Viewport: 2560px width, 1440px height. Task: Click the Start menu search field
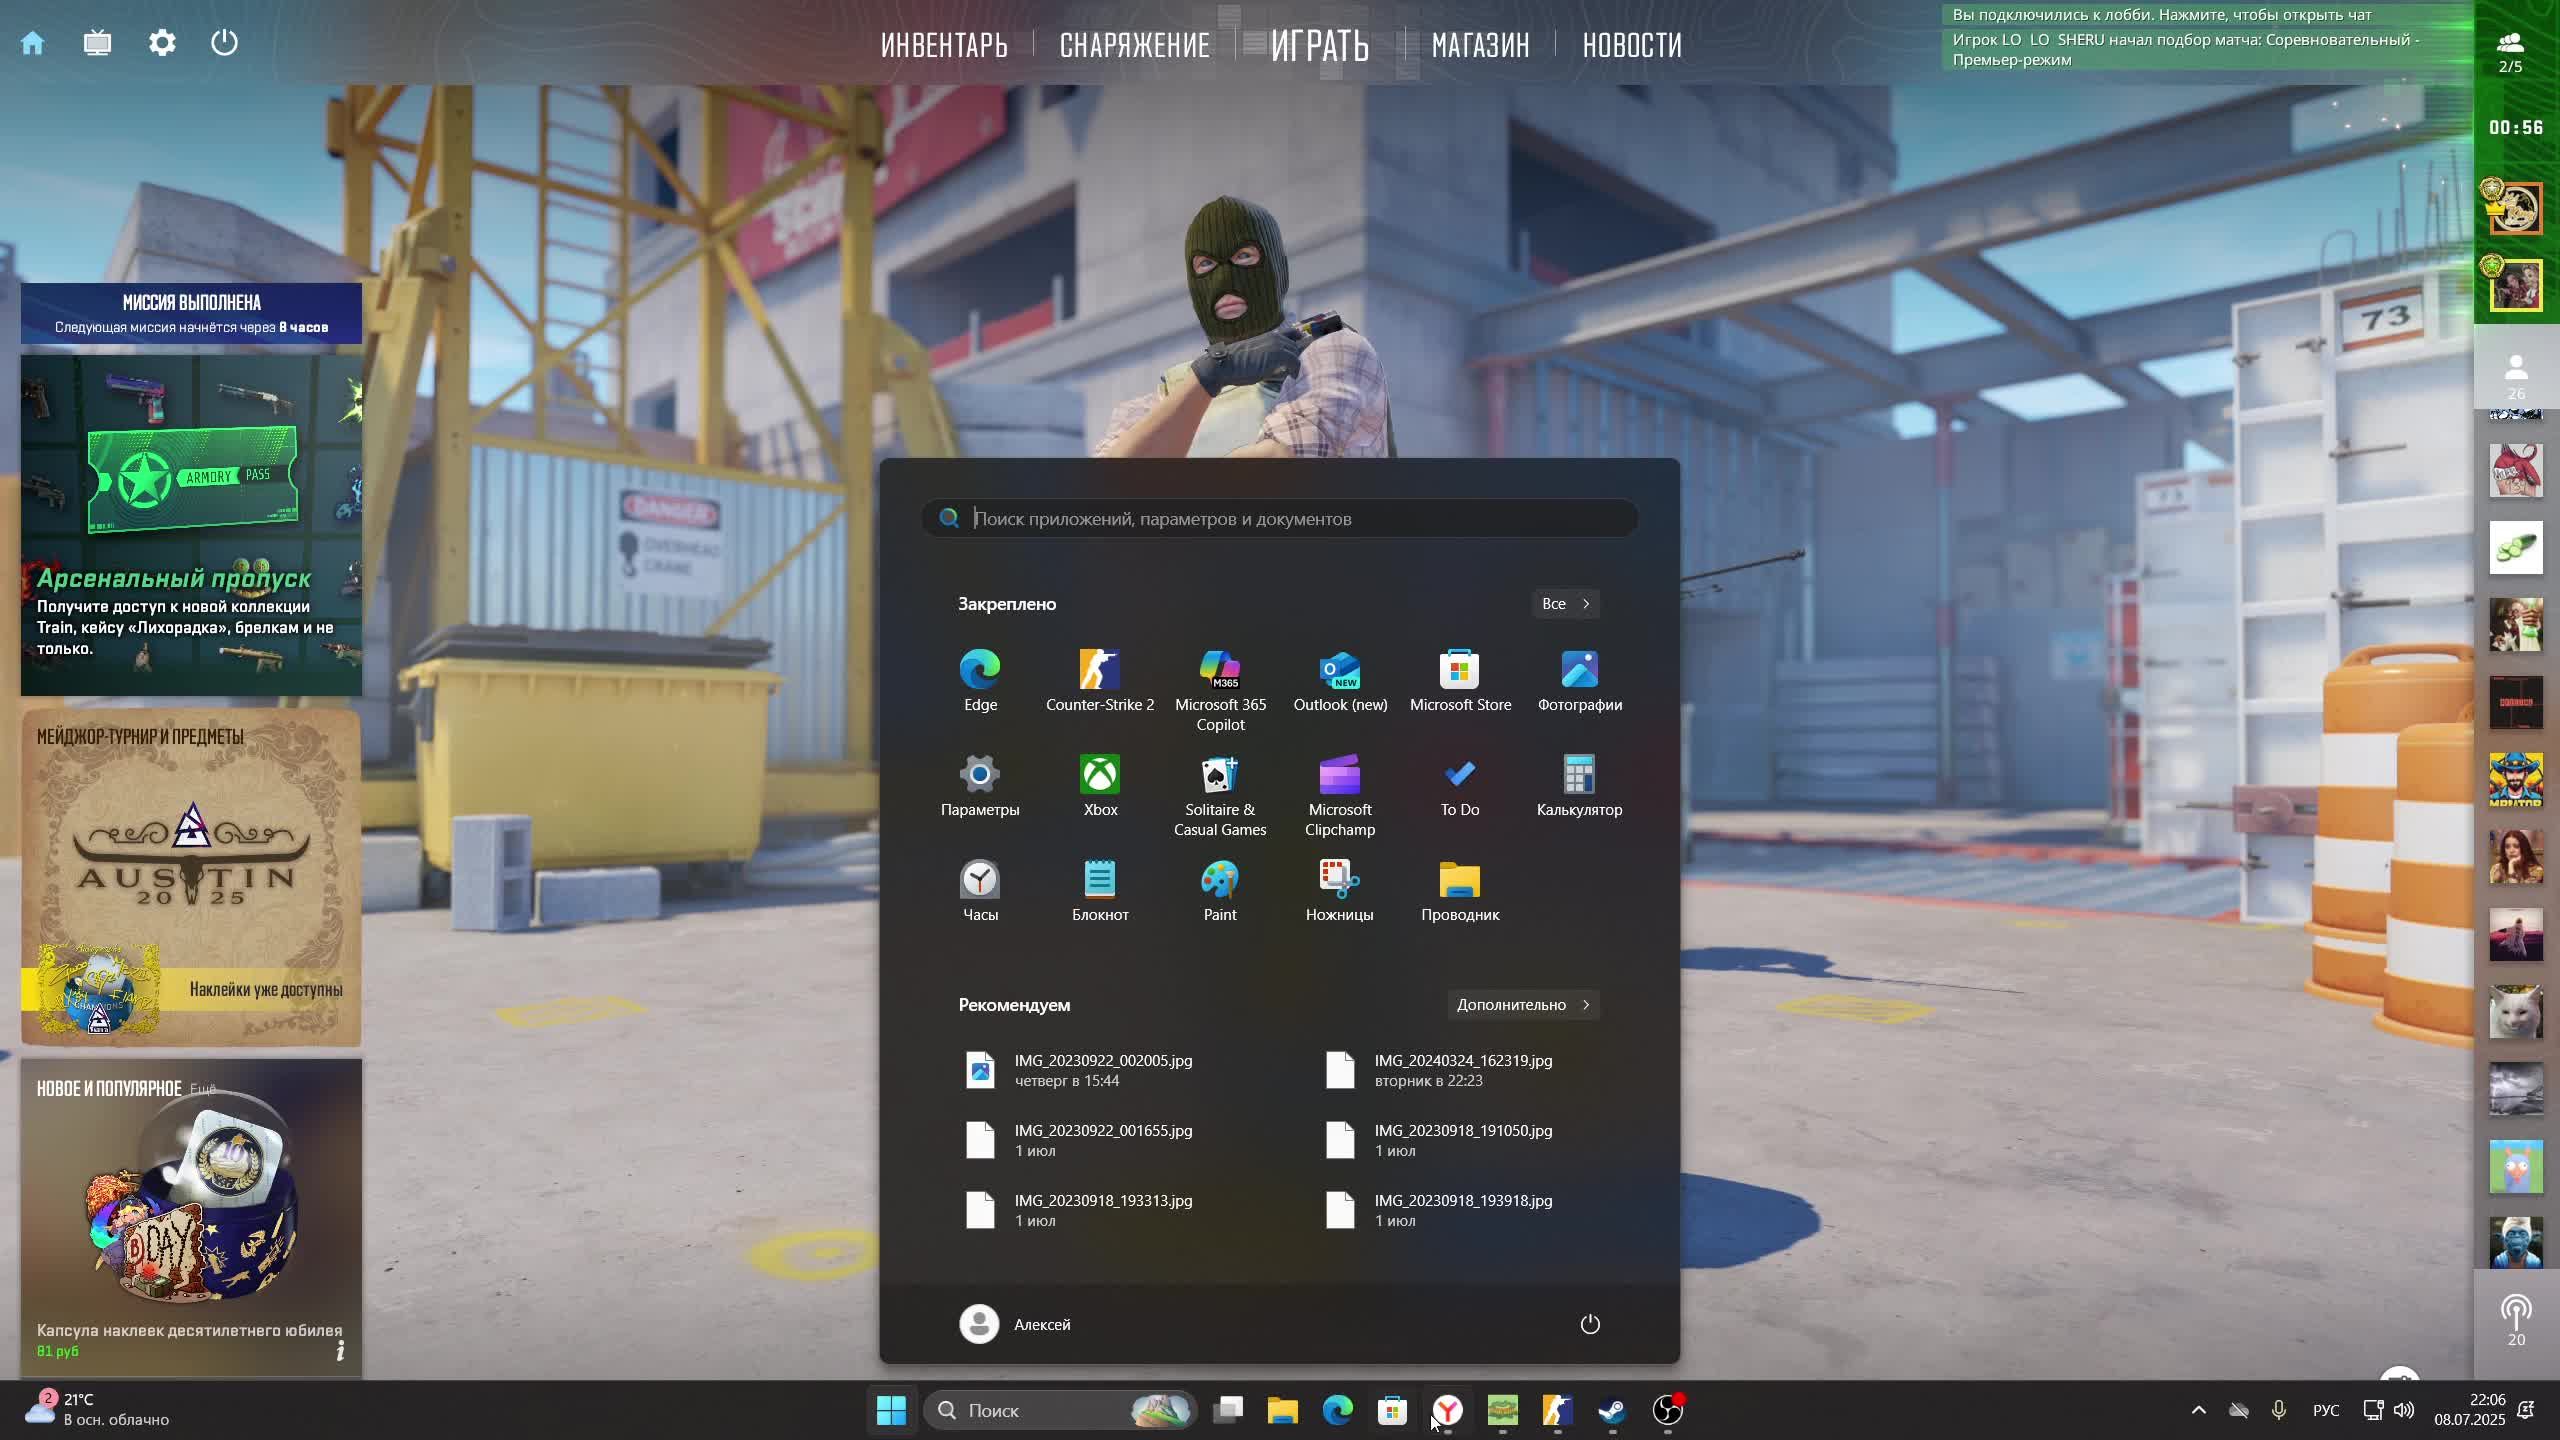(1290, 519)
